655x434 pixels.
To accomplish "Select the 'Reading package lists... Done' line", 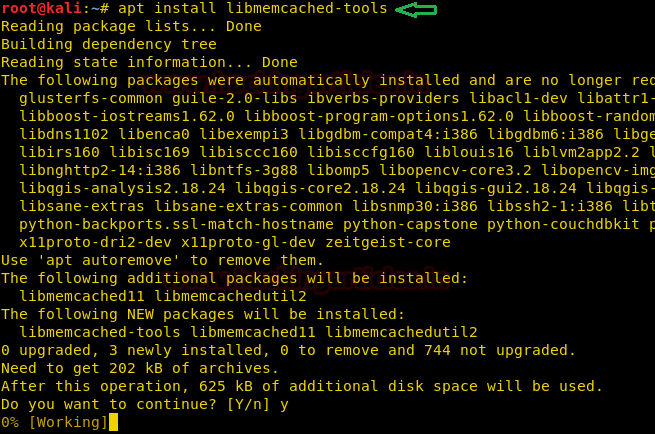I will (x=130, y=27).
